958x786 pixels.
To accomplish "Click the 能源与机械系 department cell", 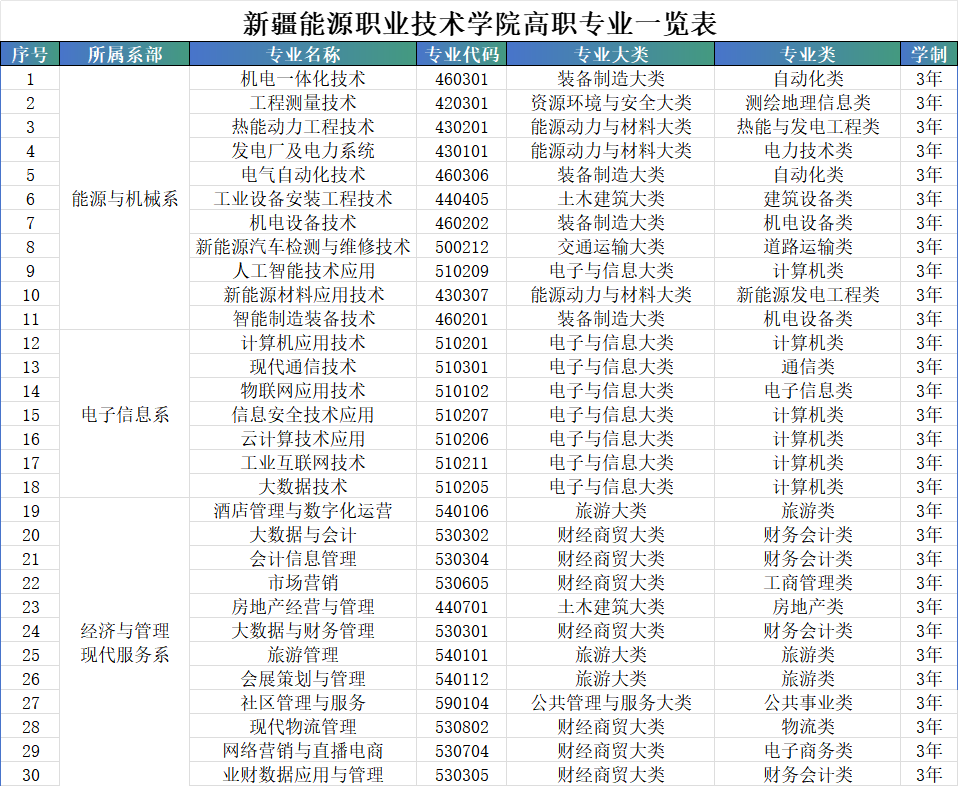I will tap(122, 198).
